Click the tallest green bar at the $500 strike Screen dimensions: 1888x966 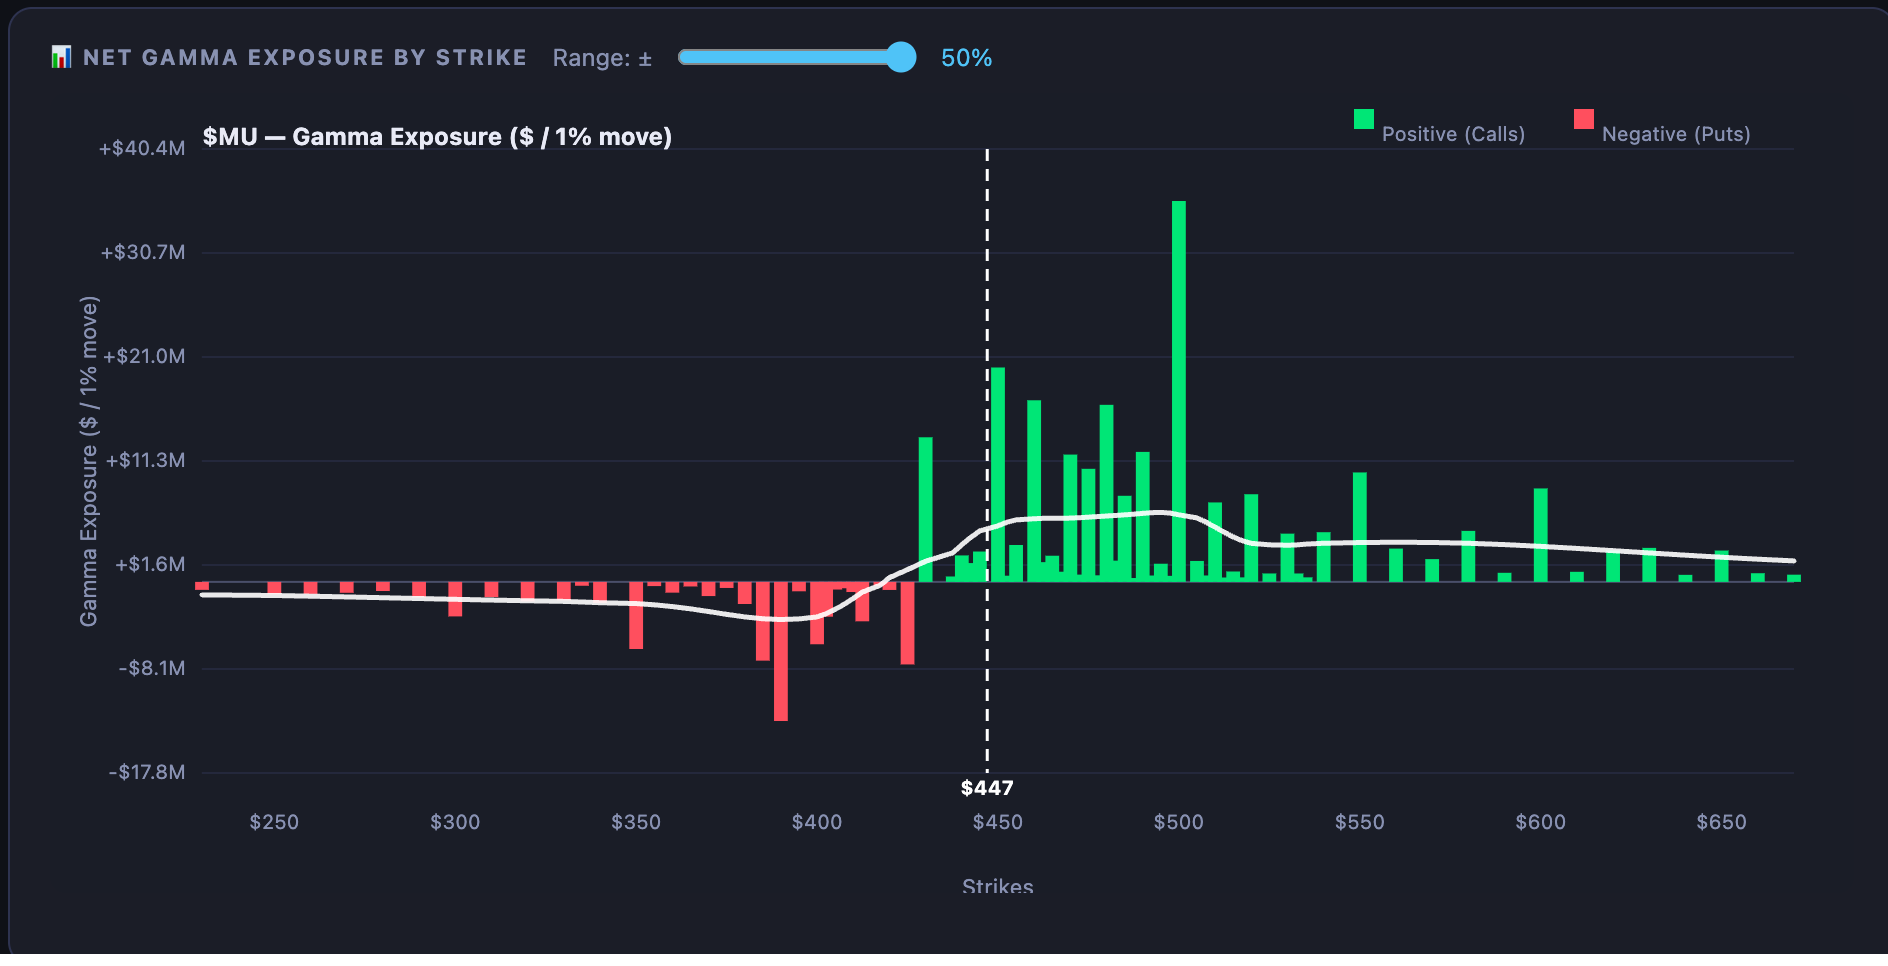[1179, 391]
